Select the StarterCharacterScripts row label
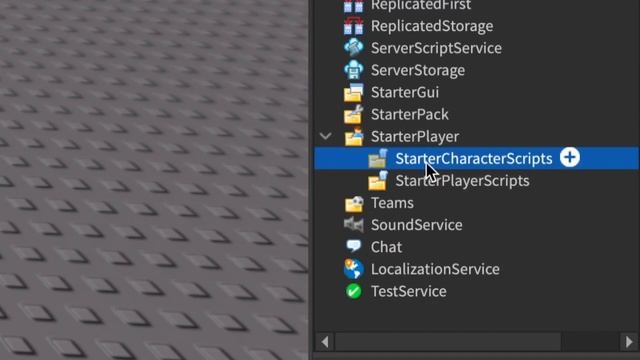Viewport: 640px width, 360px height. 473,159
